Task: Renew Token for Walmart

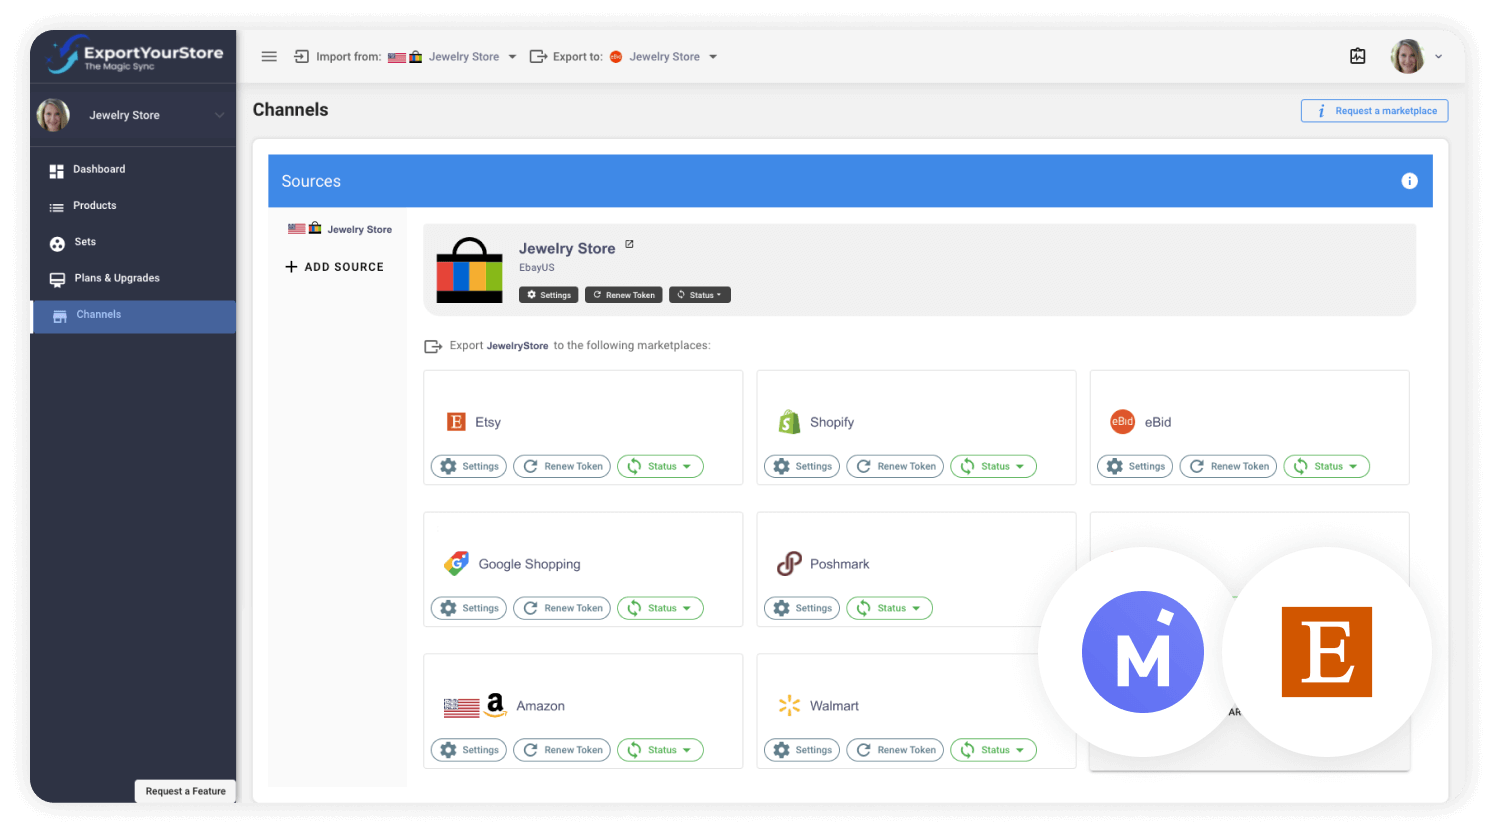Action: coord(895,750)
